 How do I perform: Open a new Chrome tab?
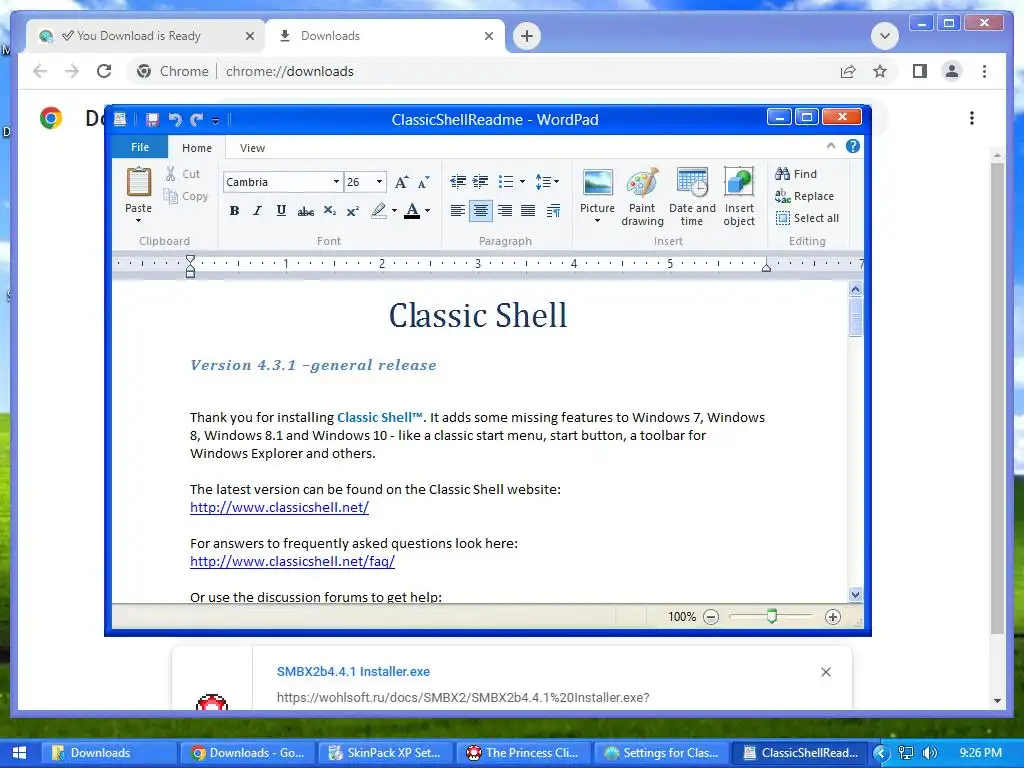click(527, 36)
